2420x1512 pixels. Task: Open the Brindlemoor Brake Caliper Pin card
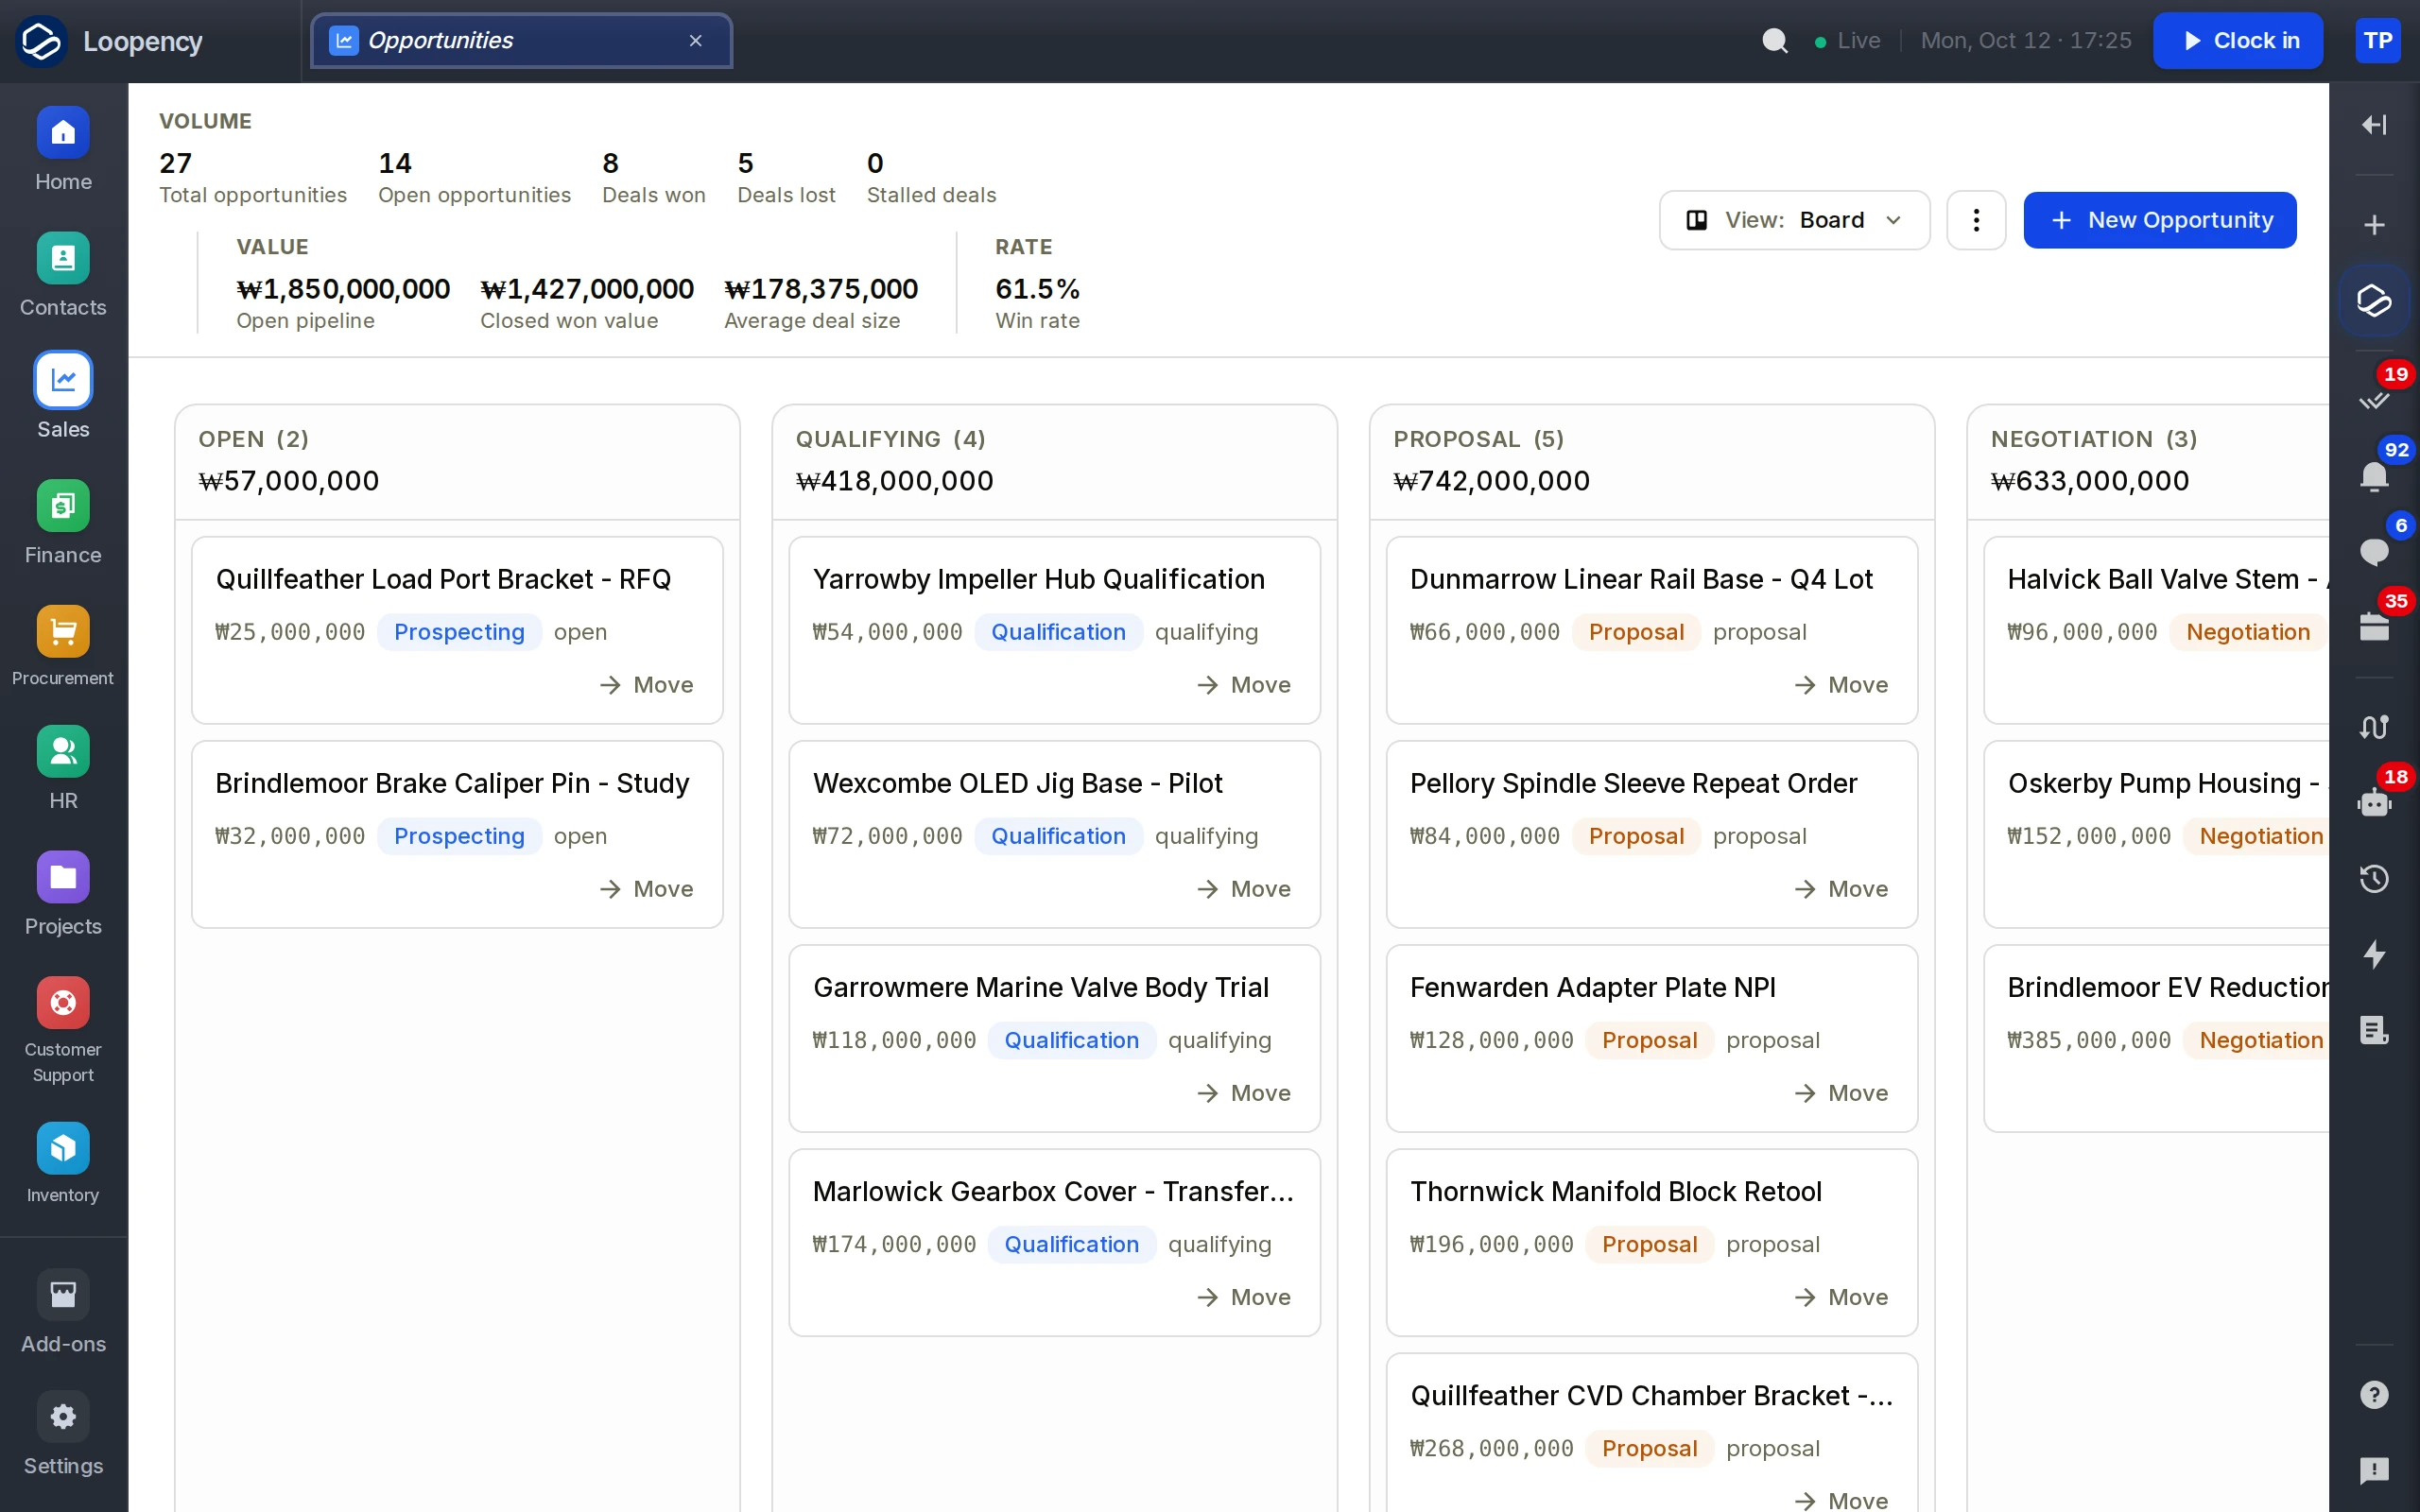click(457, 834)
